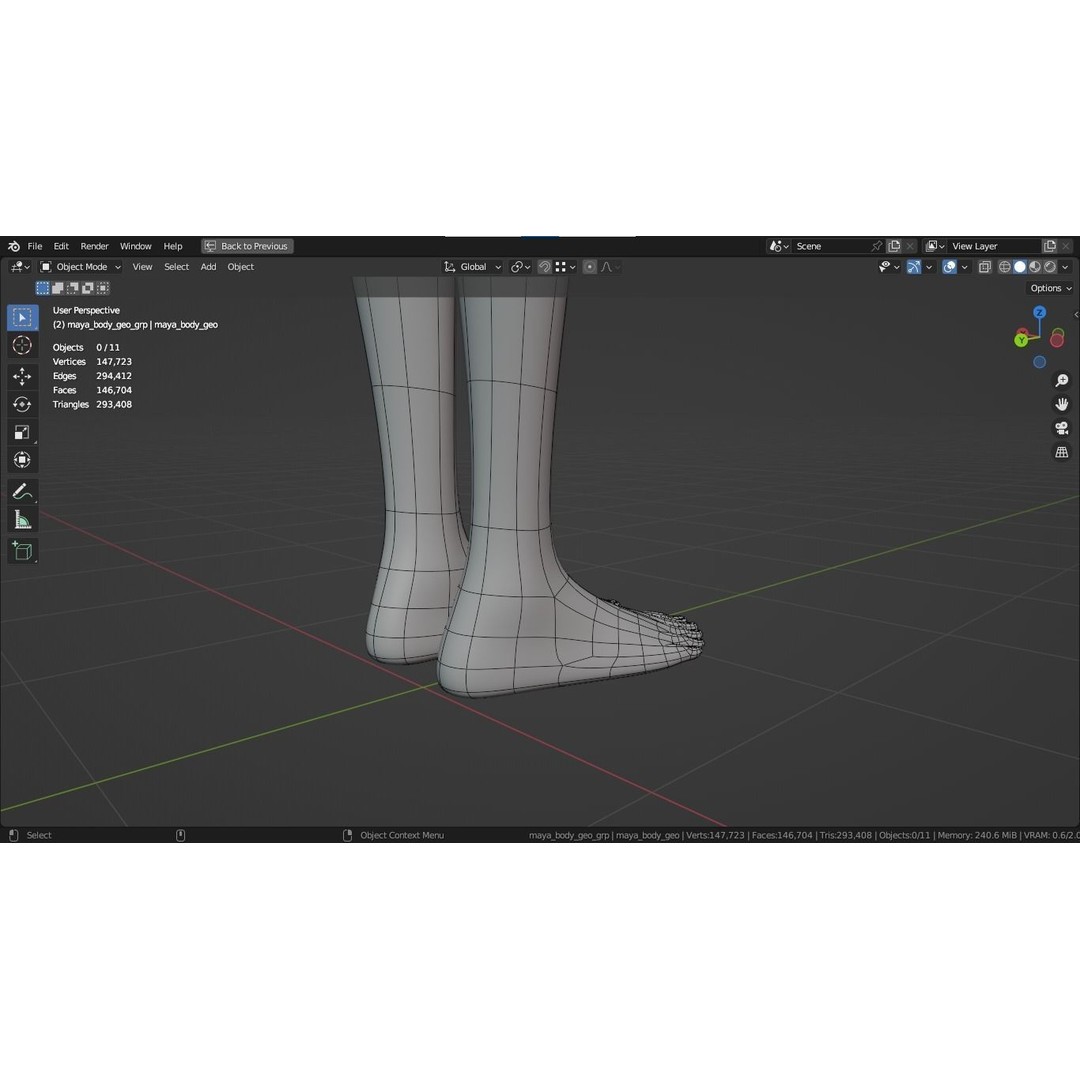Viewport: 1080px width, 1080px height.
Task: Toggle X-ray mode
Action: [x=985, y=267]
